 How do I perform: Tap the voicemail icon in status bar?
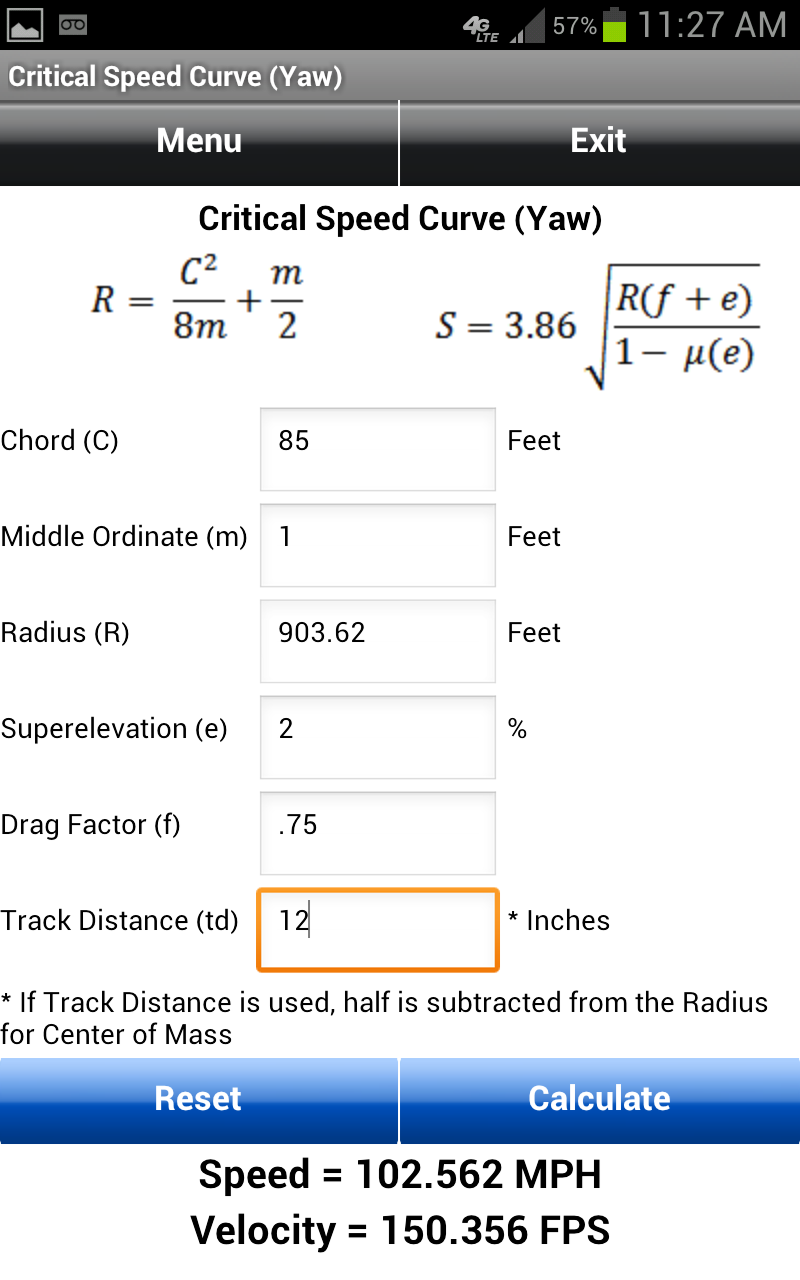pyautogui.click(x=72, y=22)
